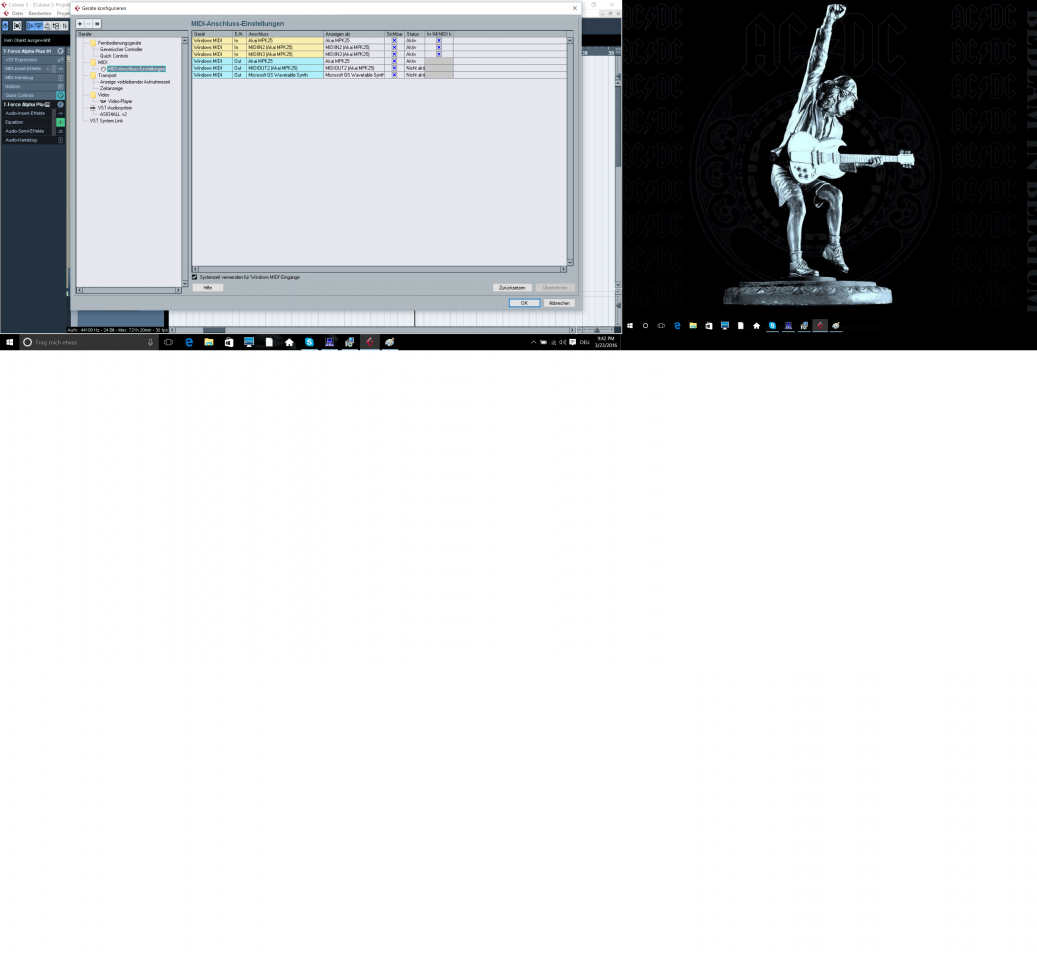1037x960 pixels.
Task: Toggle Sichtbar for Akai MPK25 output
Action: (x=395, y=61)
